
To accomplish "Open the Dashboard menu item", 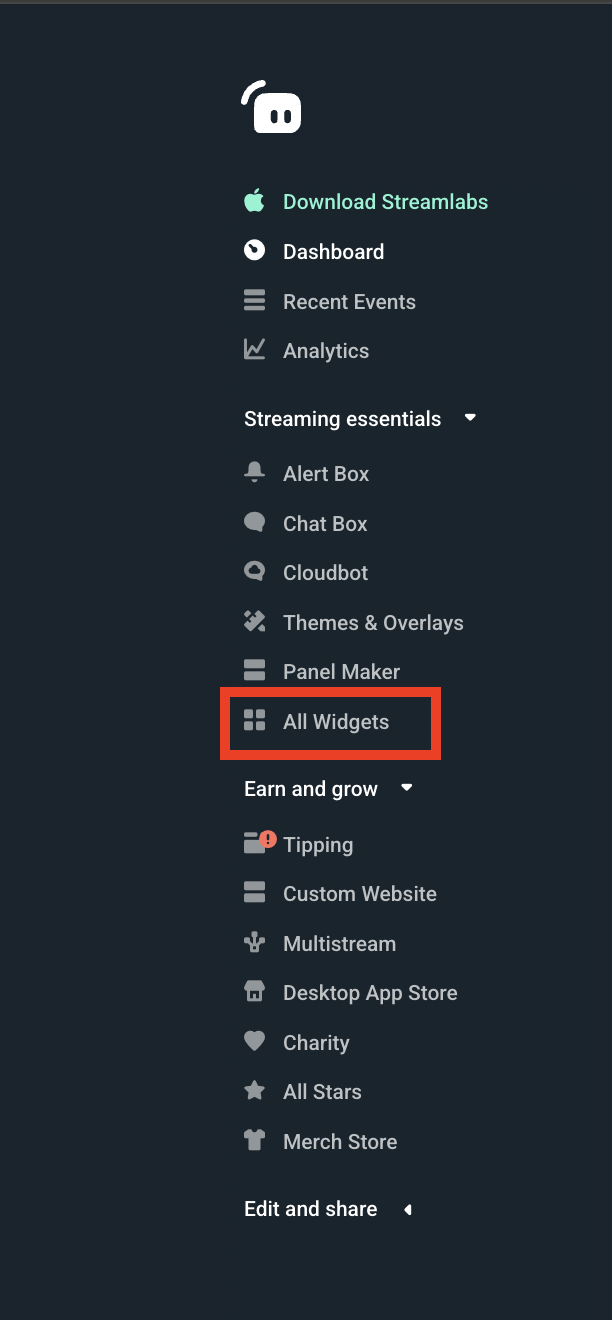I will [x=333, y=251].
